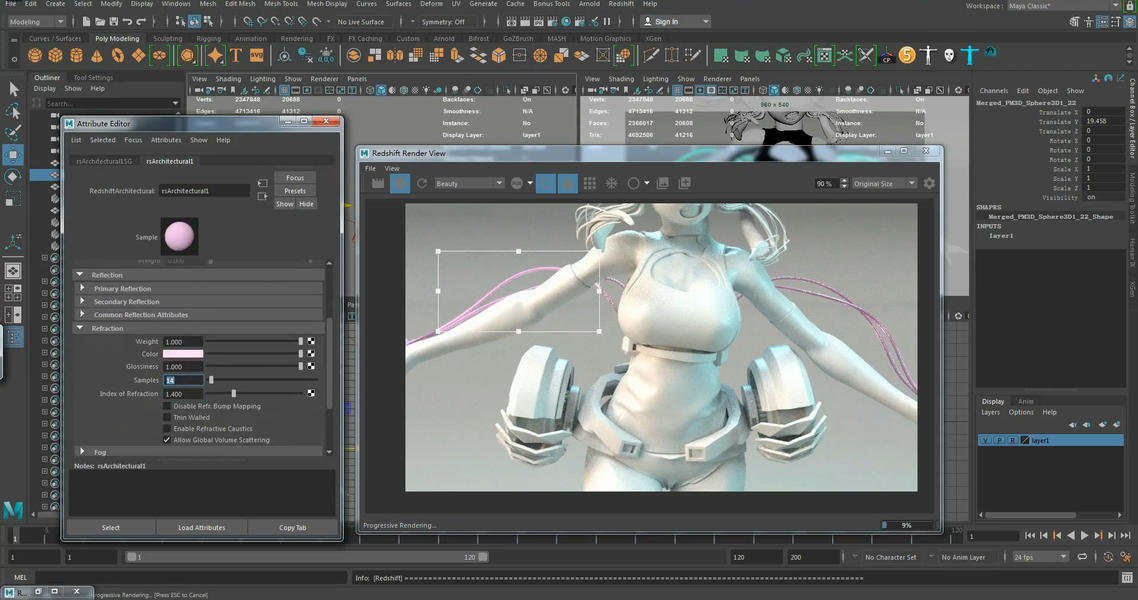Click the Translate Y value 19.458 field
This screenshot has width=1138, height=600.
tap(1103, 121)
